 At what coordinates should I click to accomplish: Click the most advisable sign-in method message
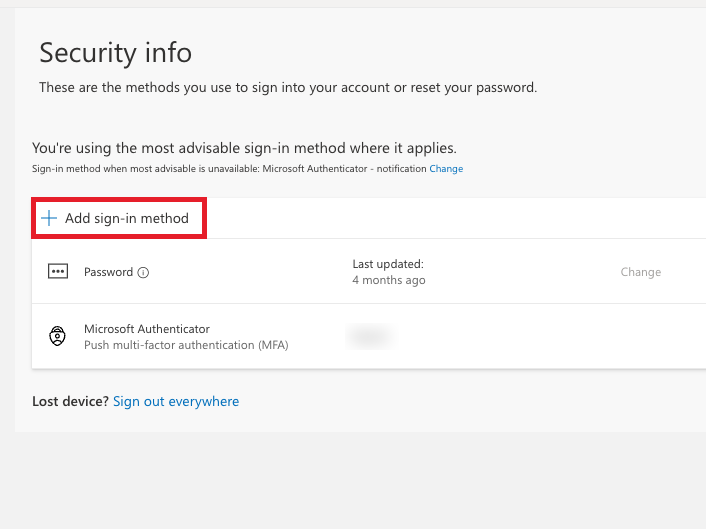pyautogui.click(x=244, y=148)
